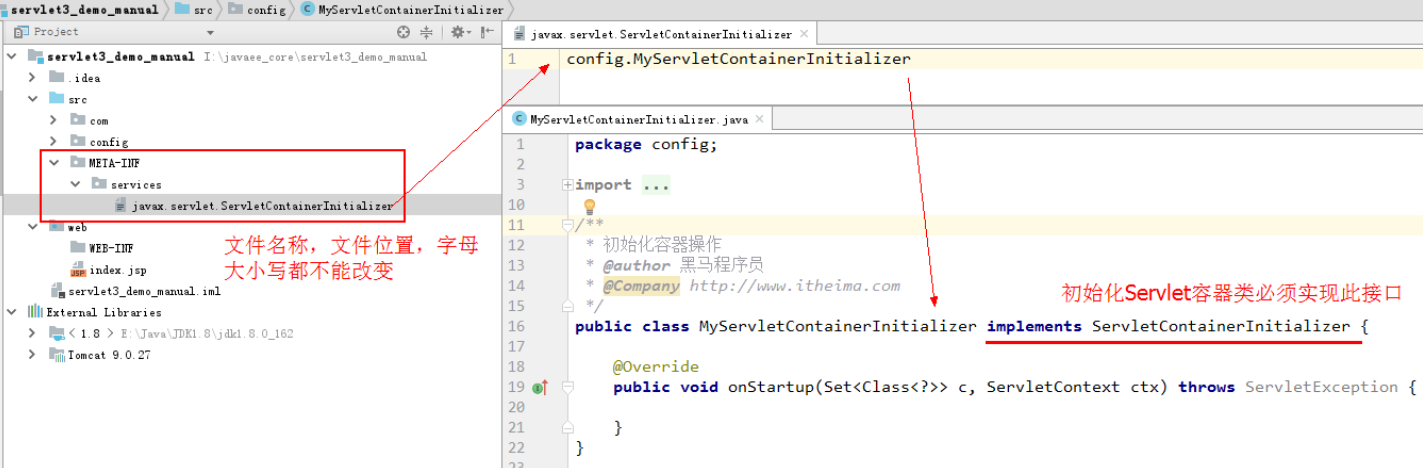
Task: Click the hide Project panel icon
Action: [488, 32]
